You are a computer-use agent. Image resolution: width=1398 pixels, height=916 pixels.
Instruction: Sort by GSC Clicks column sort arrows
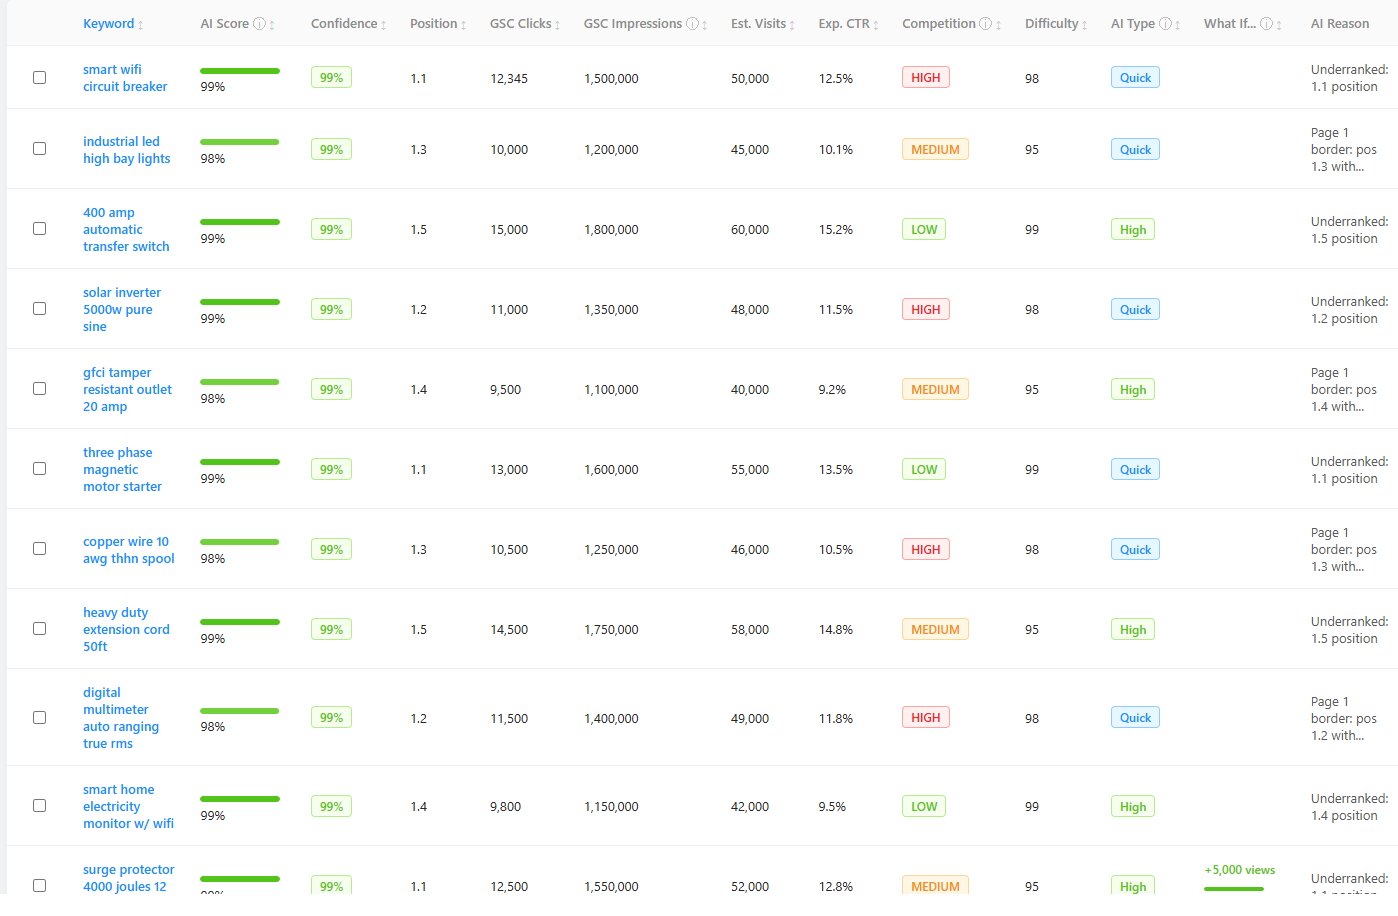[558, 25]
